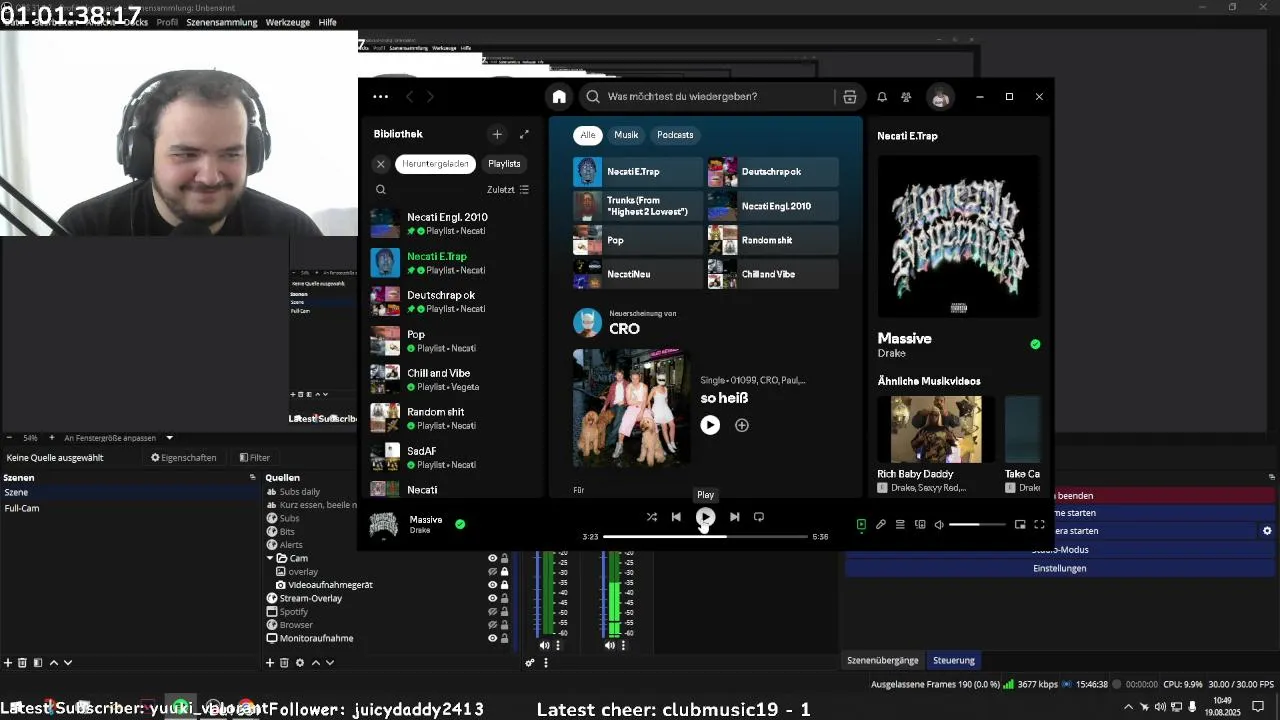Hide the Monitoraufnahme source
The width and height of the screenshot is (1280, 720).
coord(492,638)
